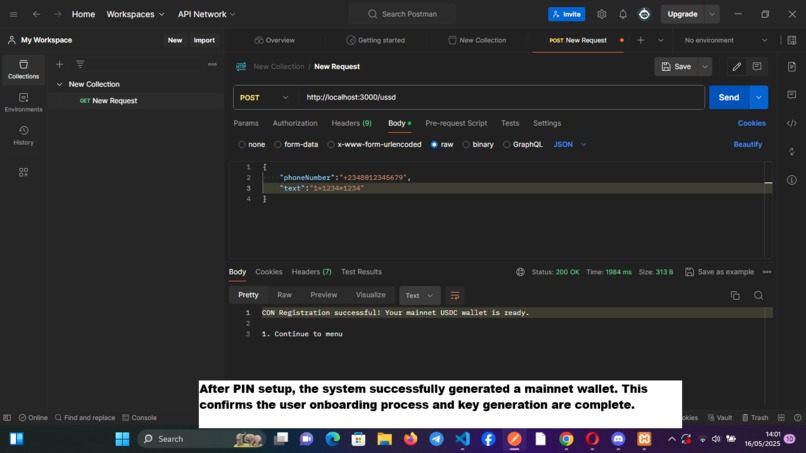The height and width of the screenshot is (453, 806).
Task: Focus the Search Postman box
Action: pos(402,14)
